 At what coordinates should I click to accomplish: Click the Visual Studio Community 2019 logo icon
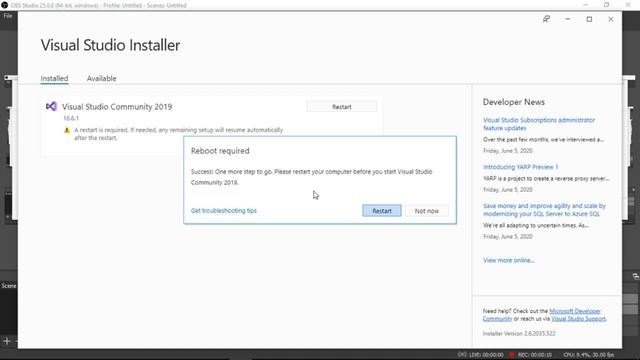coord(51,107)
